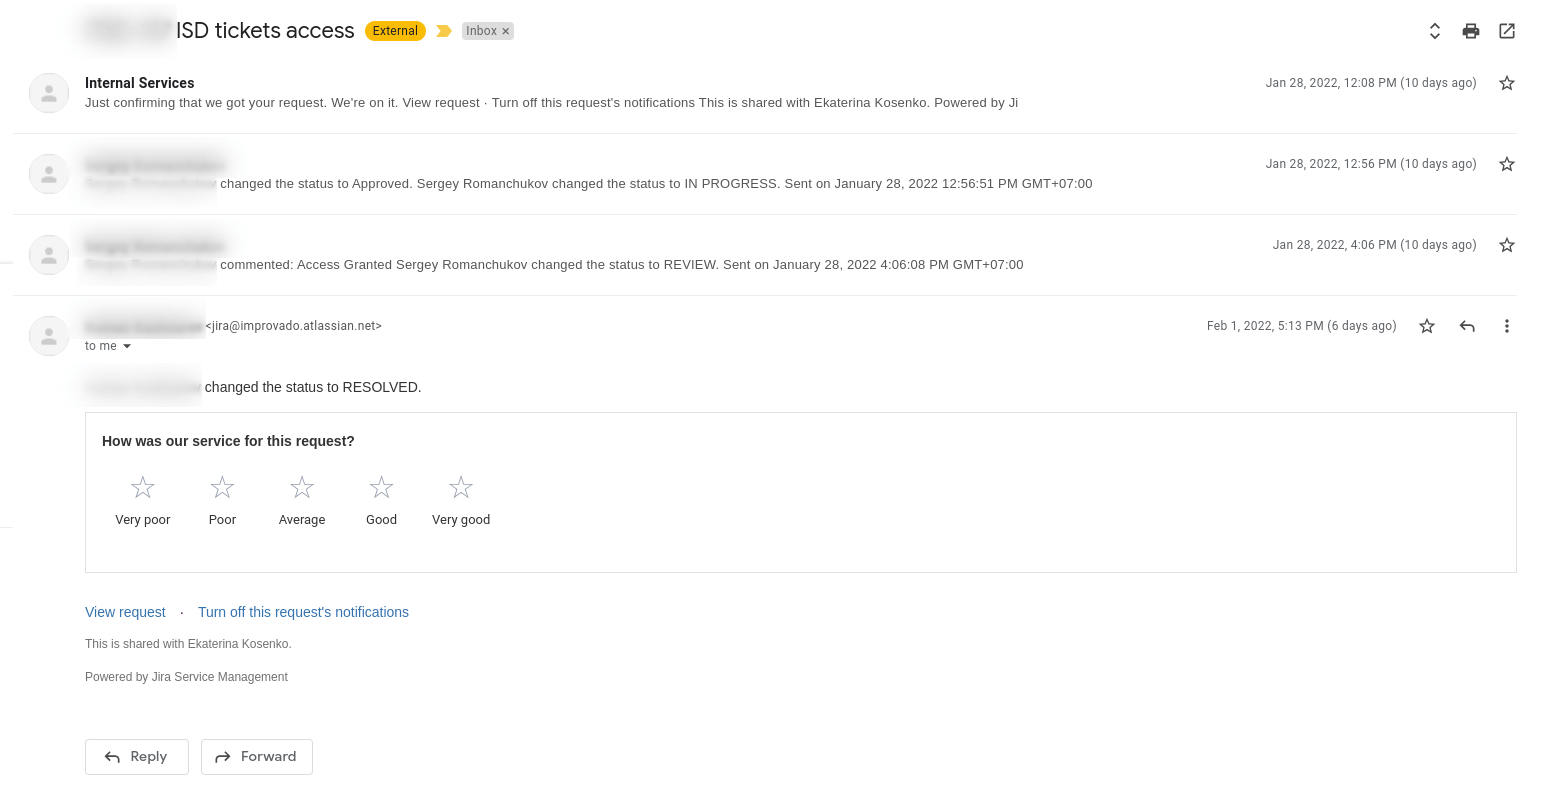Select the Very good rating star

tap(461, 487)
